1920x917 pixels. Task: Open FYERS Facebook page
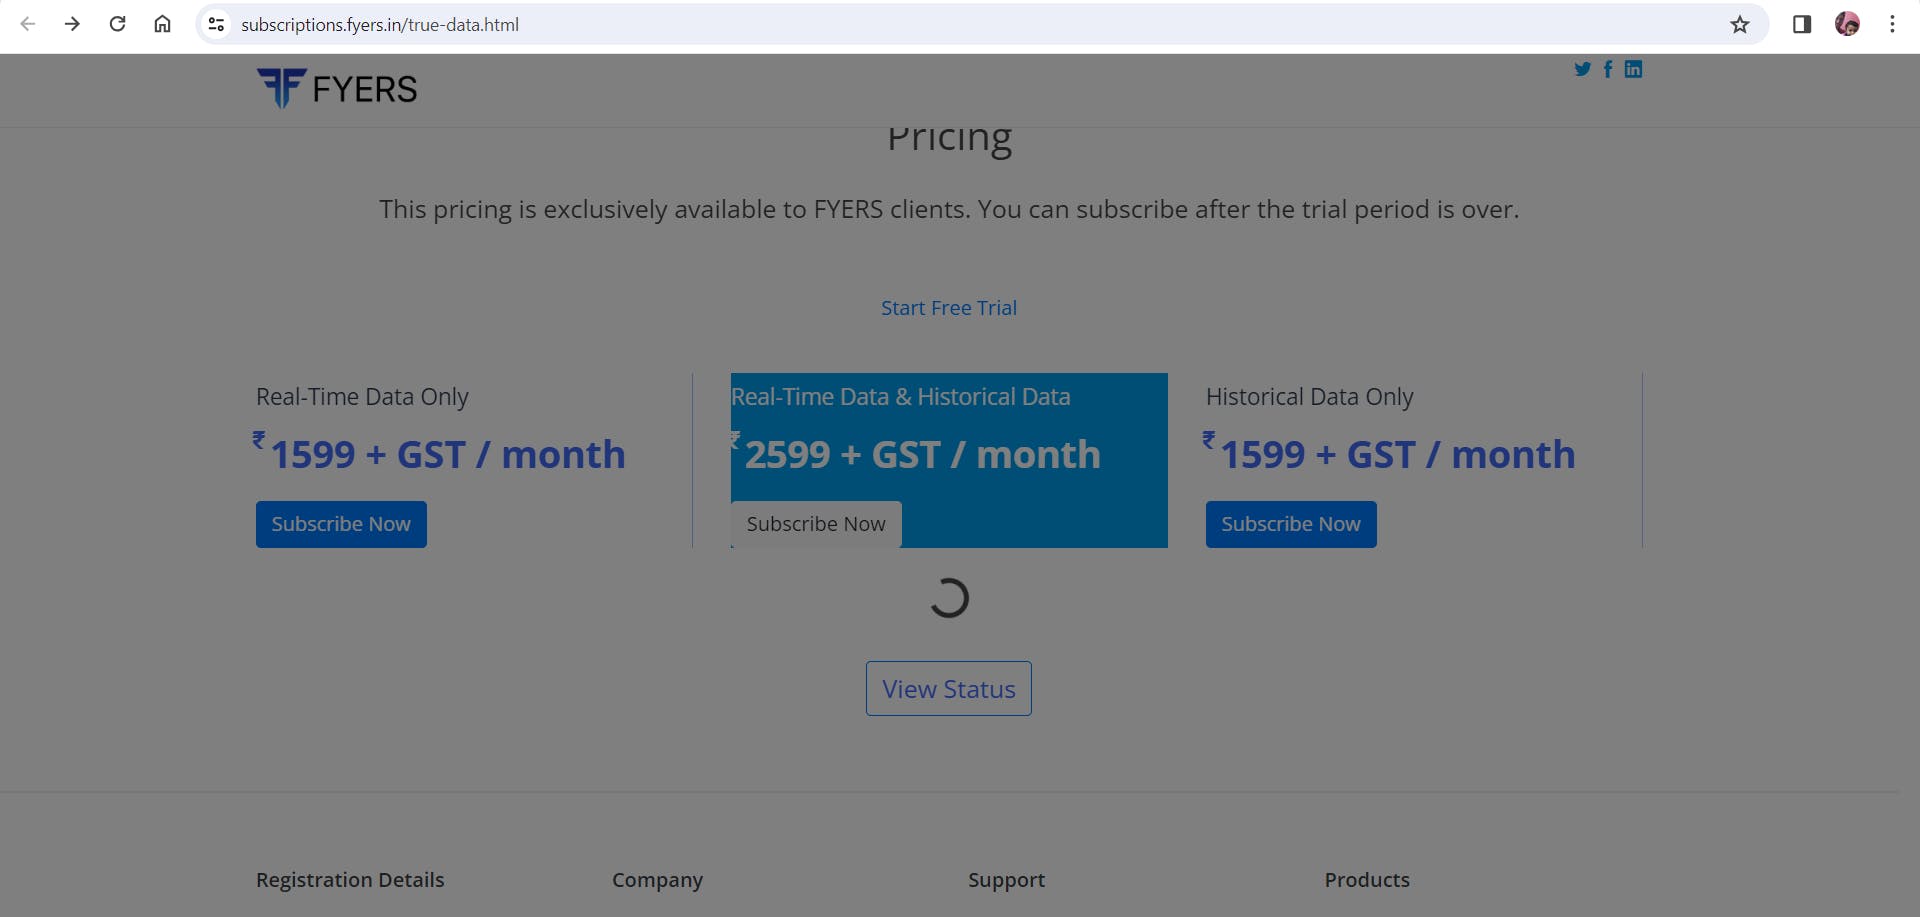(x=1608, y=69)
